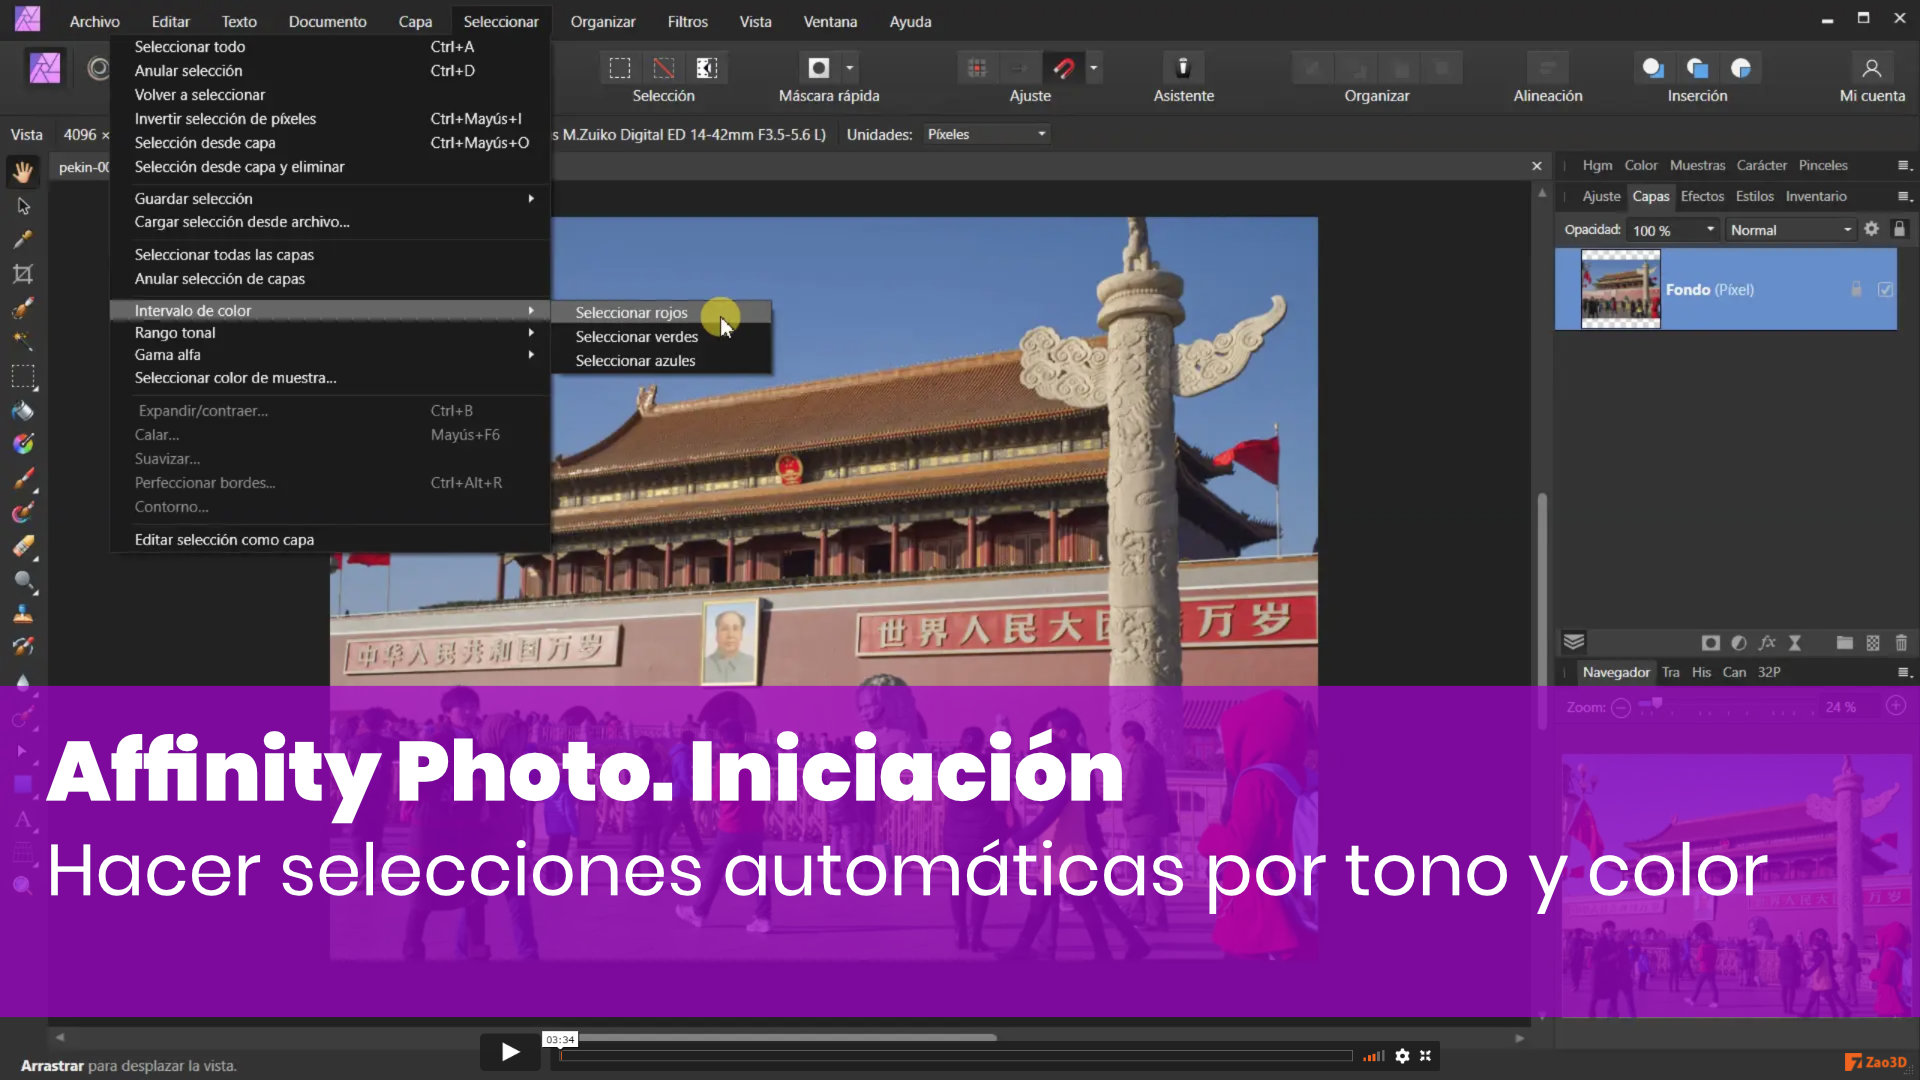Image resolution: width=1920 pixels, height=1080 pixels.
Task: Select the Paint Brush tool
Action: pos(23,479)
